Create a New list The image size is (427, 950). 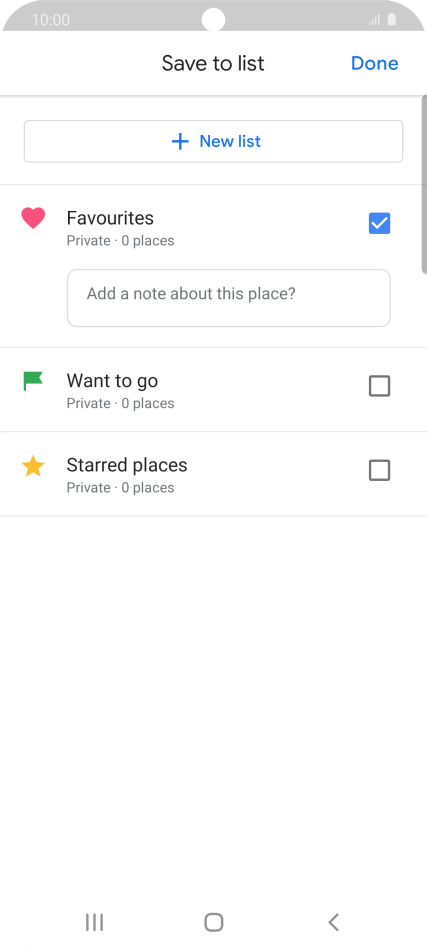[213, 142]
